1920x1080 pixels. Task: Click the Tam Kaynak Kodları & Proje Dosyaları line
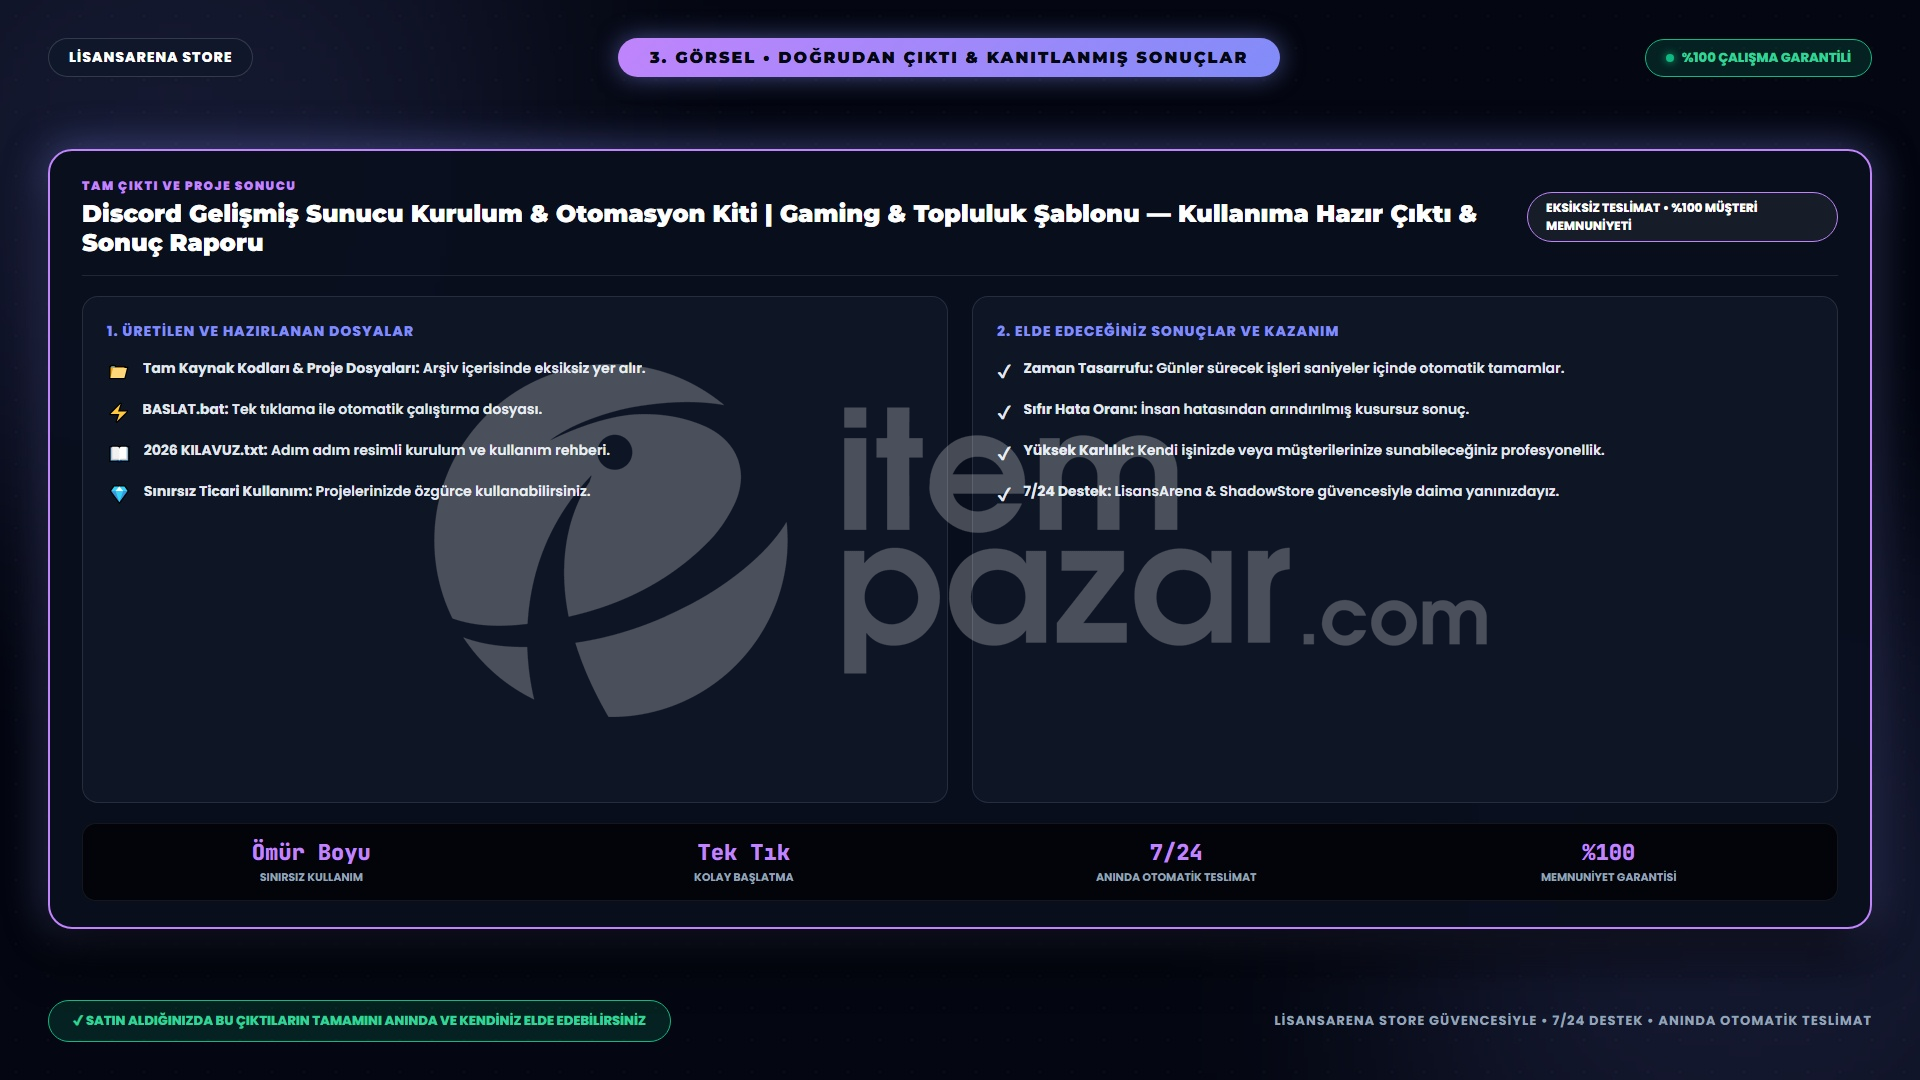(x=394, y=369)
